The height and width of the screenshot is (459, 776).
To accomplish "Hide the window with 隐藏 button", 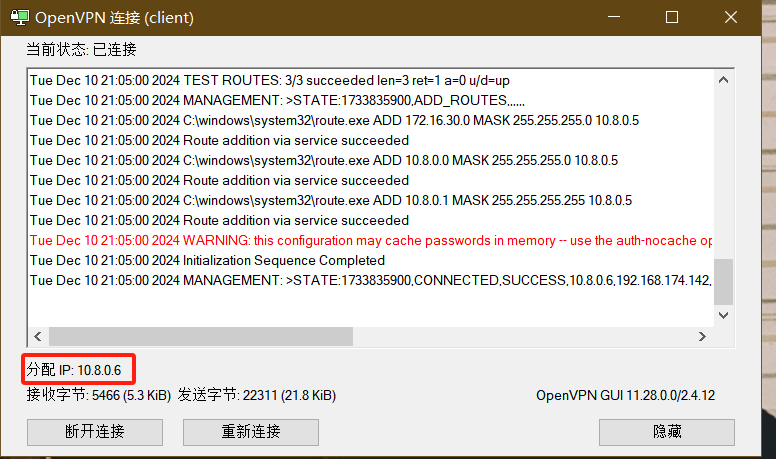I will click(x=667, y=432).
